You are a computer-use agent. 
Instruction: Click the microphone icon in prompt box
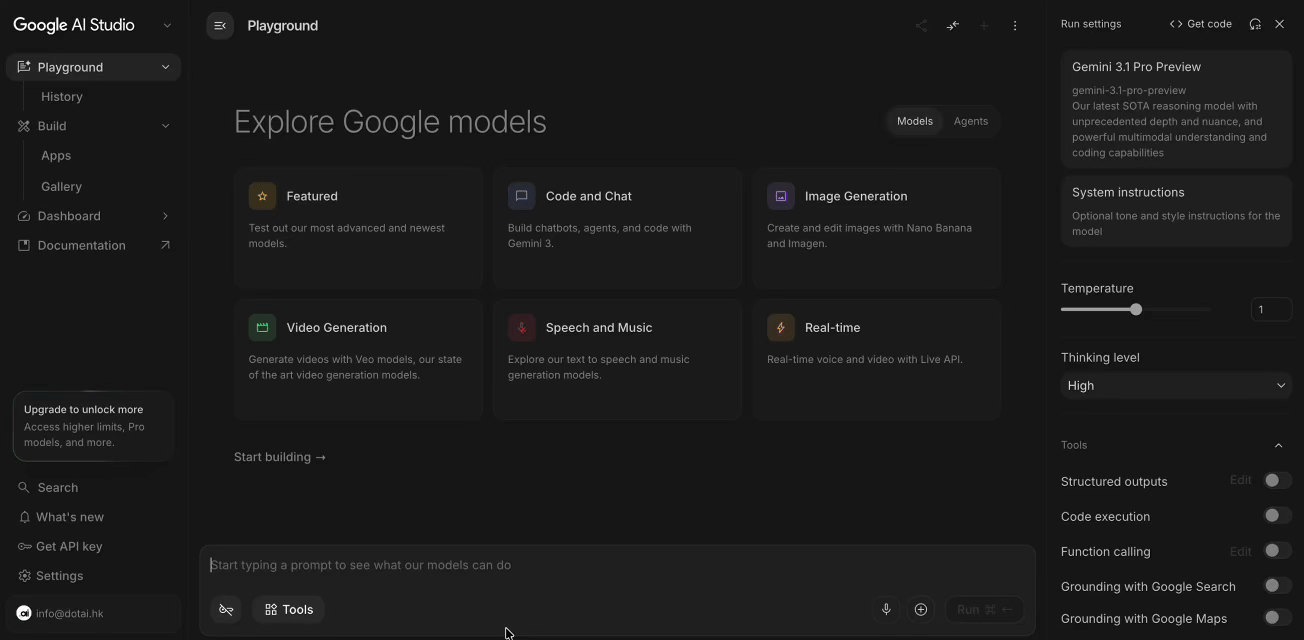tap(886, 609)
